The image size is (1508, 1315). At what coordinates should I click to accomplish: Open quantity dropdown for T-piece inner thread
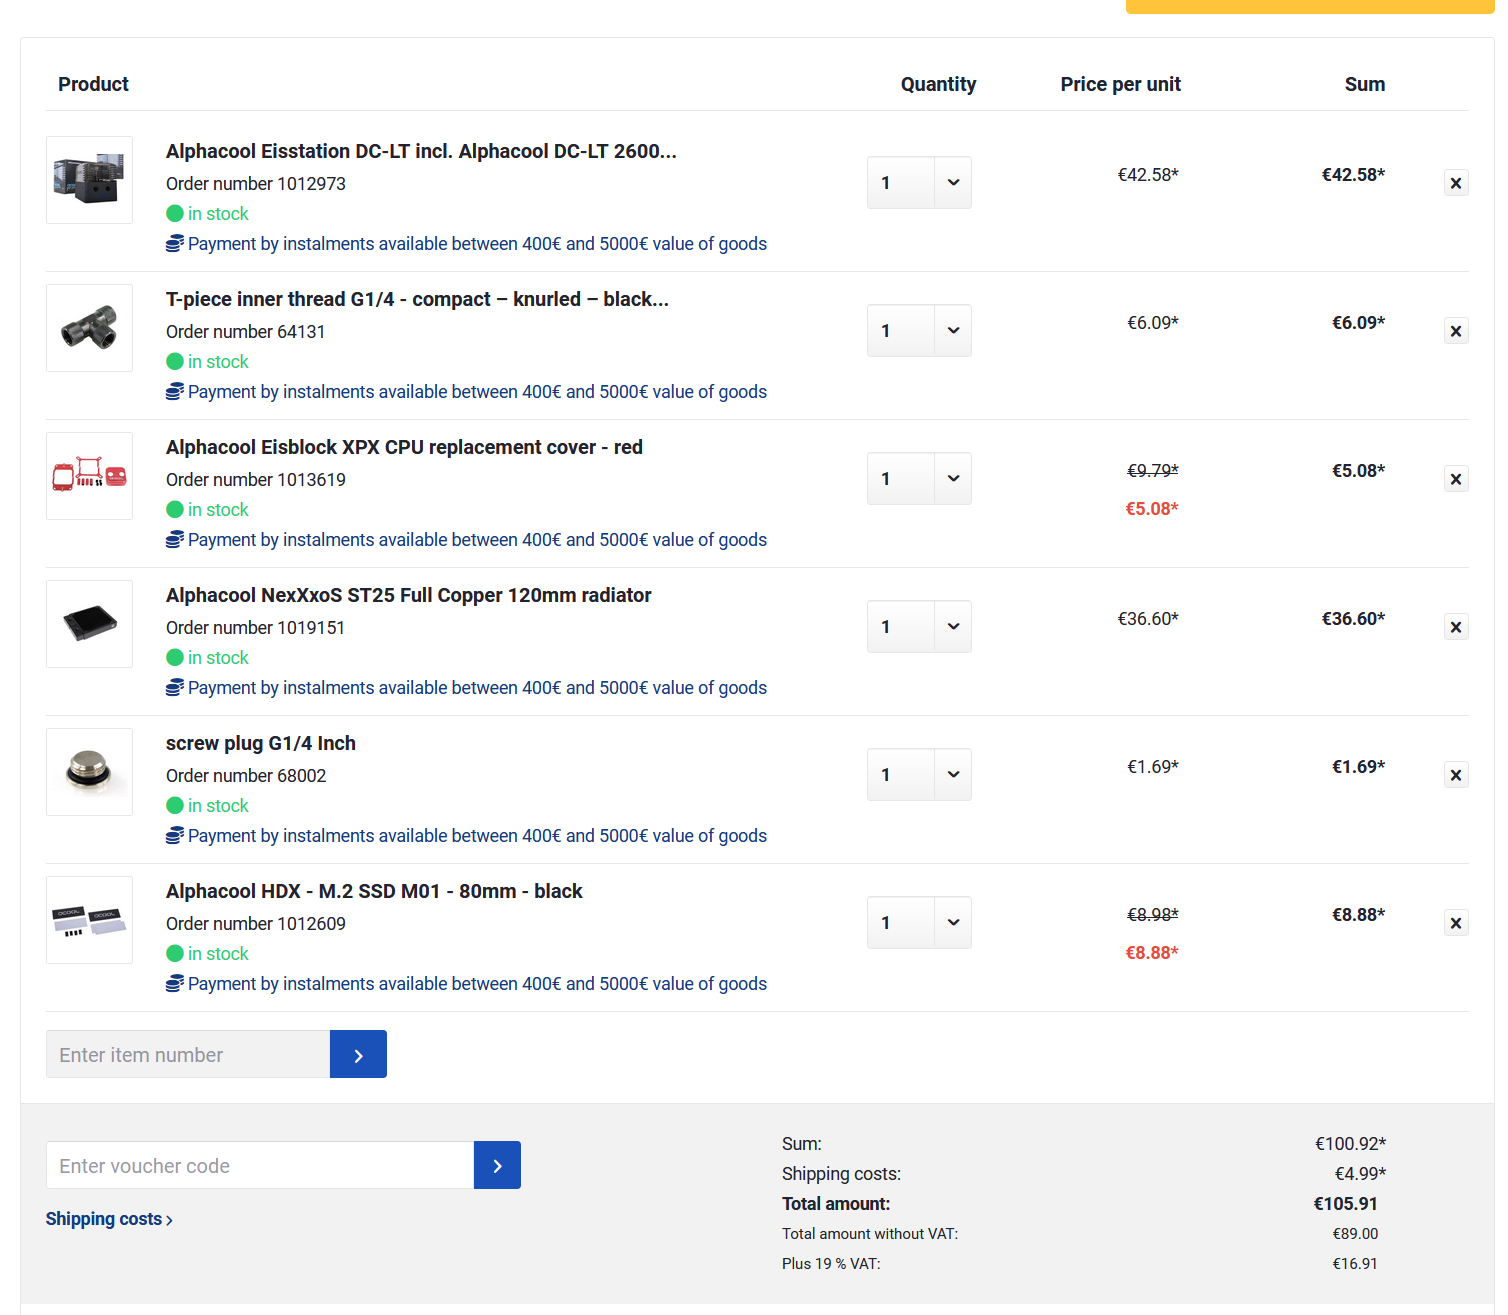click(919, 331)
